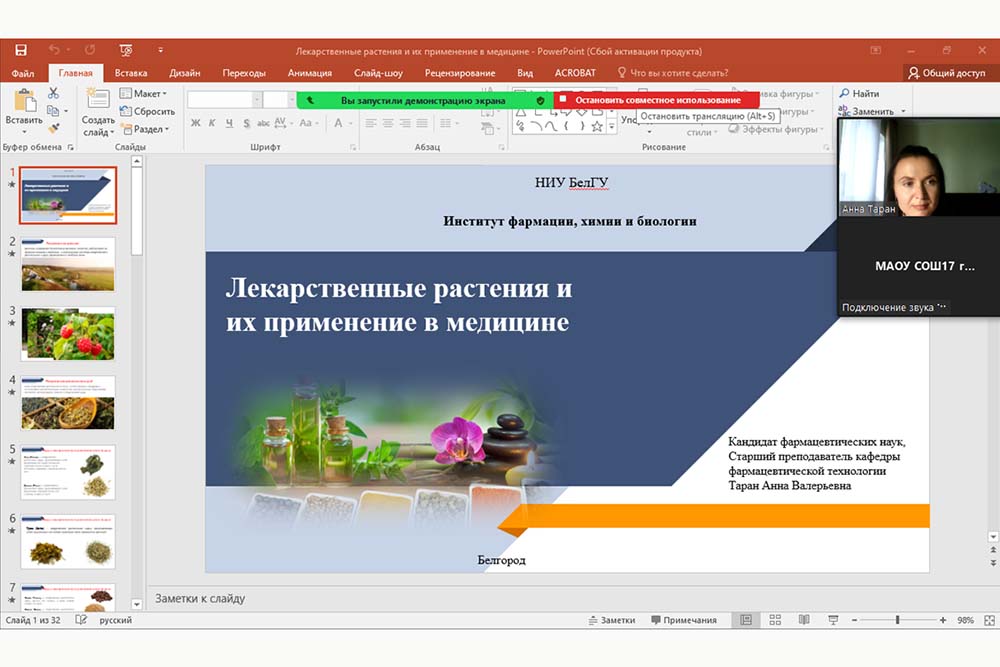Screen dimensions: 1000x667
Task: Open the Вставка ribbon tab
Action: pyautogui.click(x=131, y=73)
